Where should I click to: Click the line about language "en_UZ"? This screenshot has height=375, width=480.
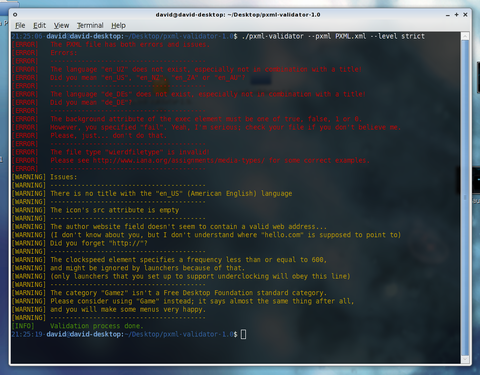pyautogui.click(x=206, y=69)
